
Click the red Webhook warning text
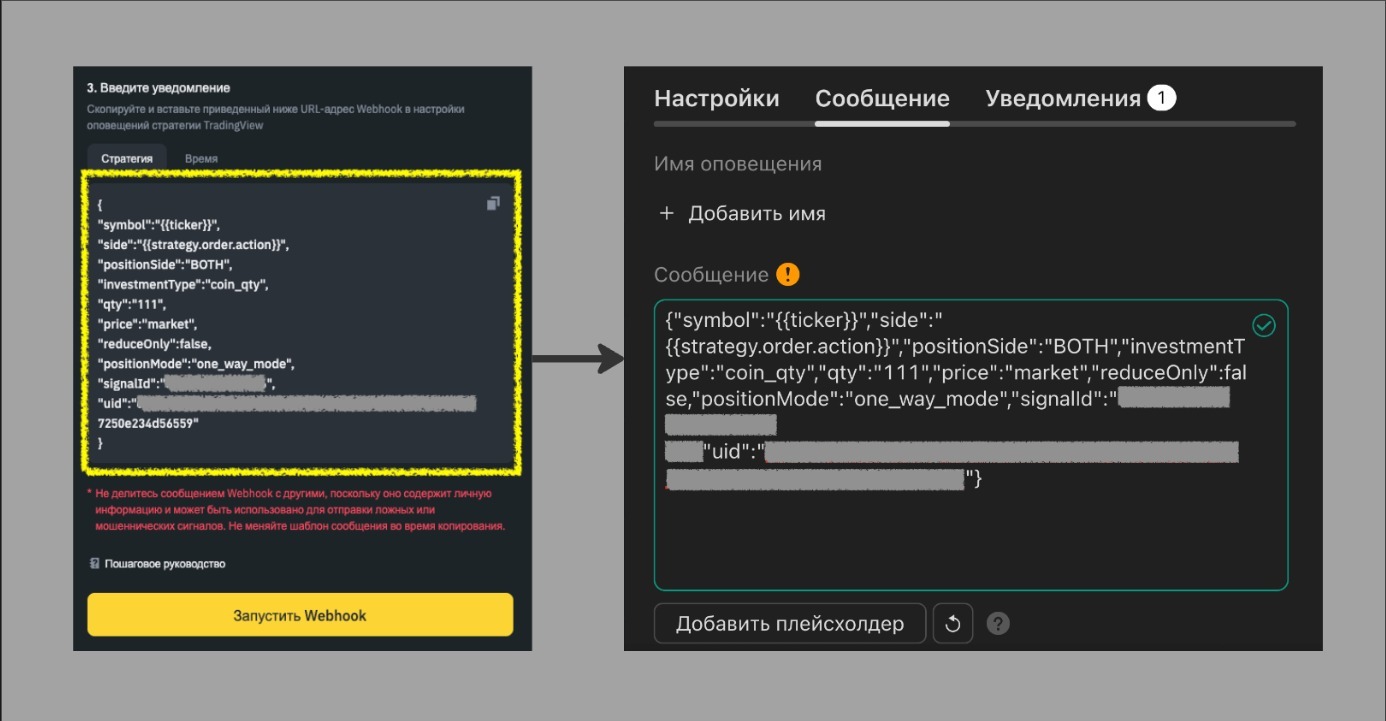tap(300, 509)
